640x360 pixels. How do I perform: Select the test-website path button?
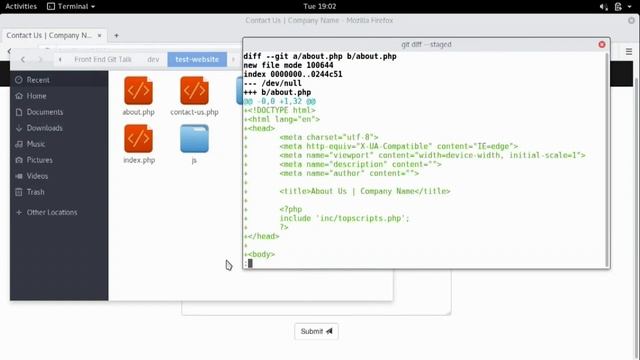197,60
